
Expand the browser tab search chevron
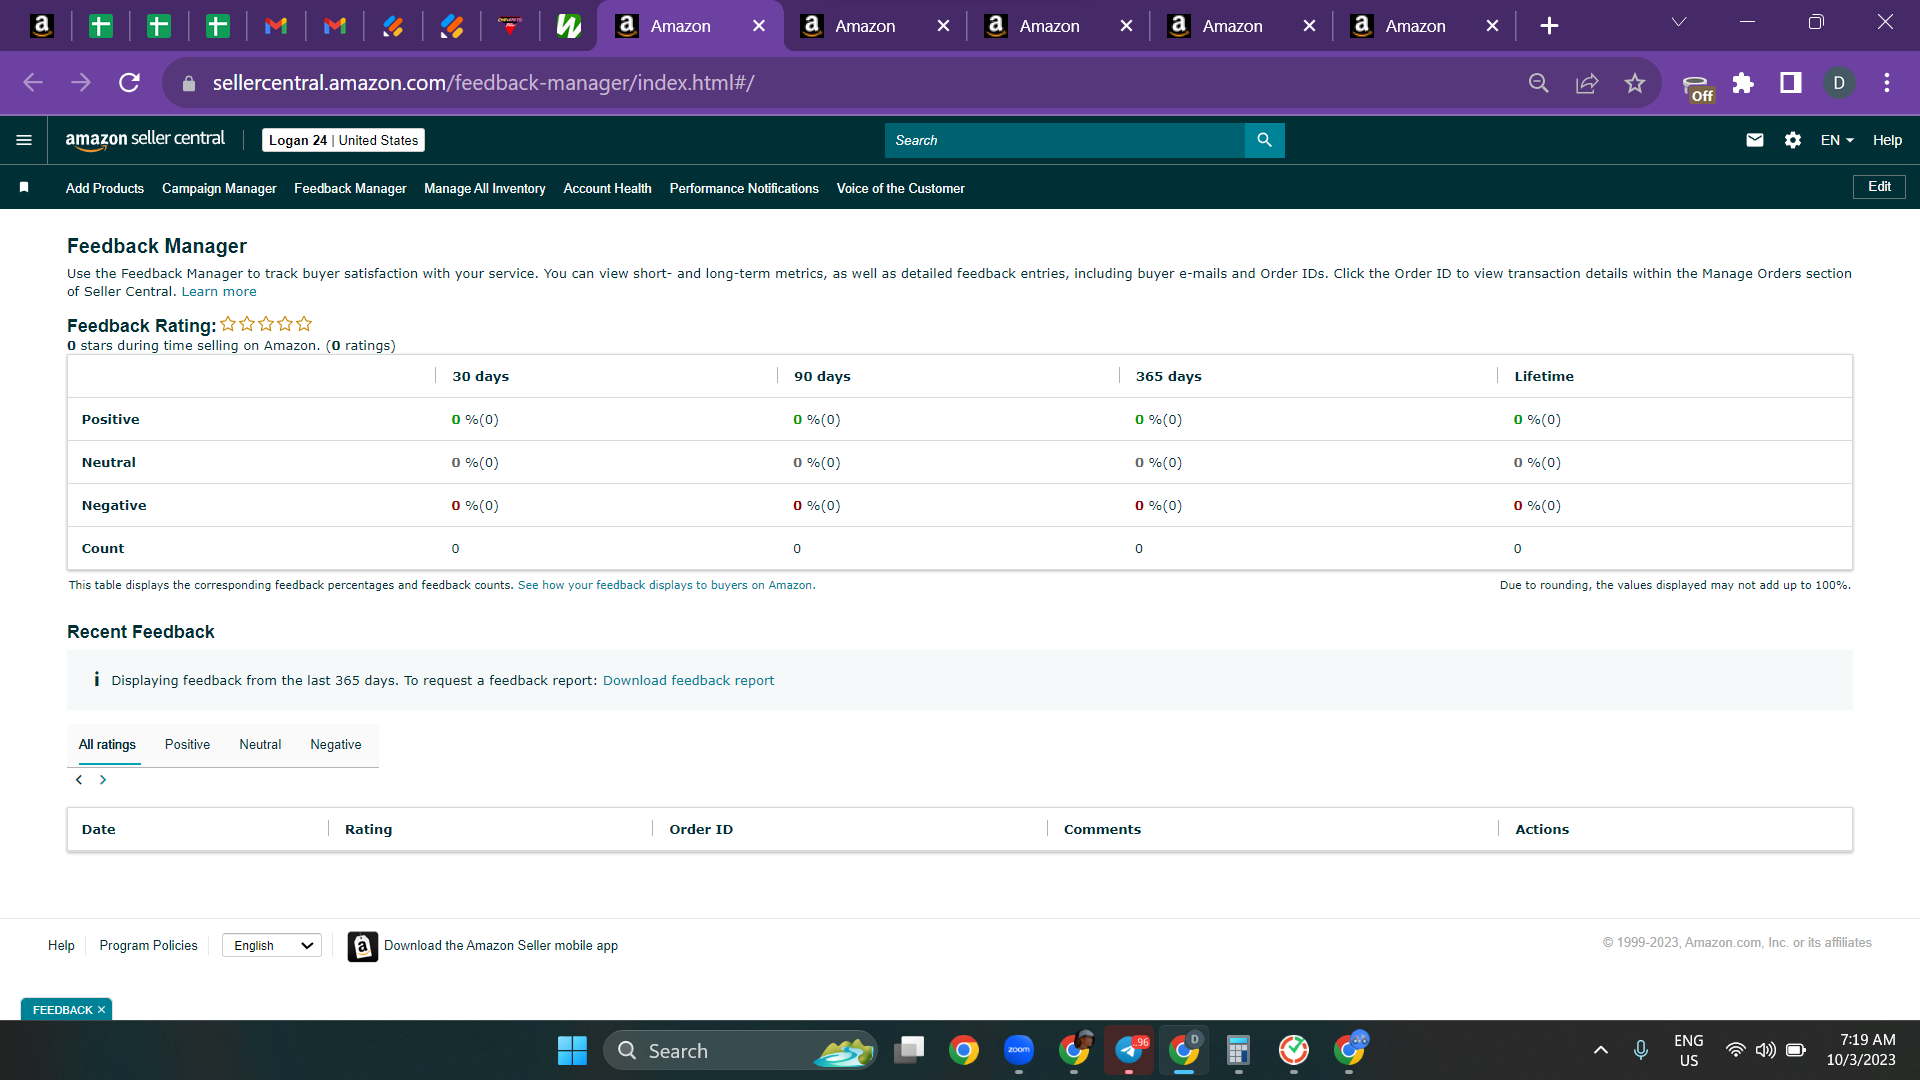[x=1679, y=22]
